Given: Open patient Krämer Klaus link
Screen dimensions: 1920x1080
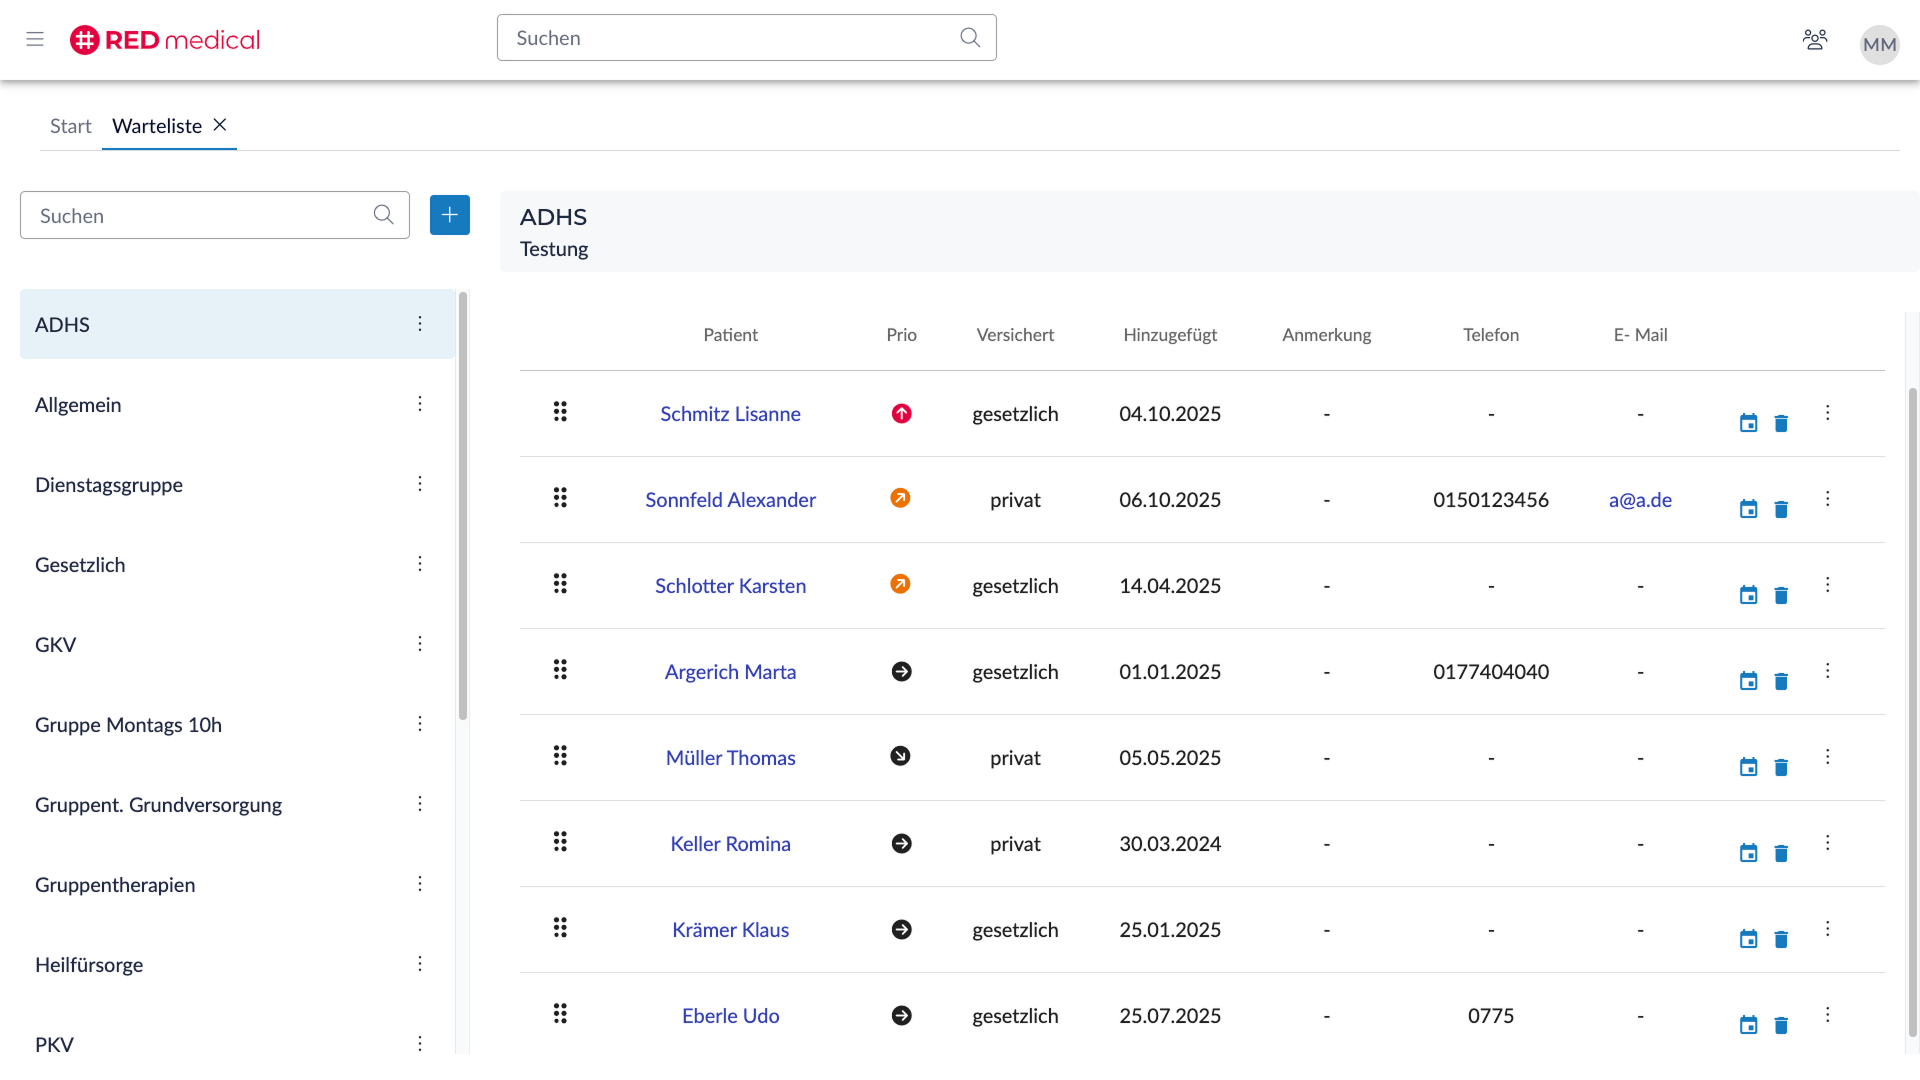Looking at the screenshot, I should (730, 930).
